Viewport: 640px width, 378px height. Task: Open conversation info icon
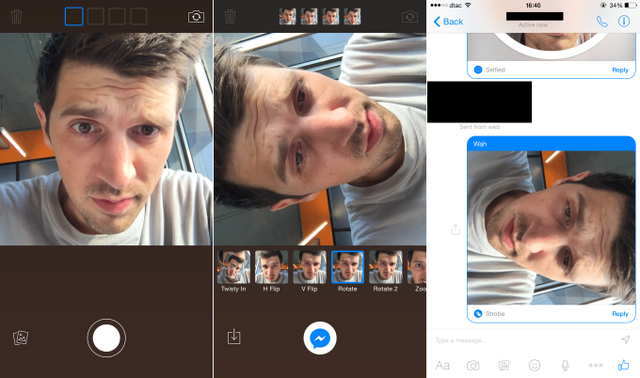click(624, 21)
